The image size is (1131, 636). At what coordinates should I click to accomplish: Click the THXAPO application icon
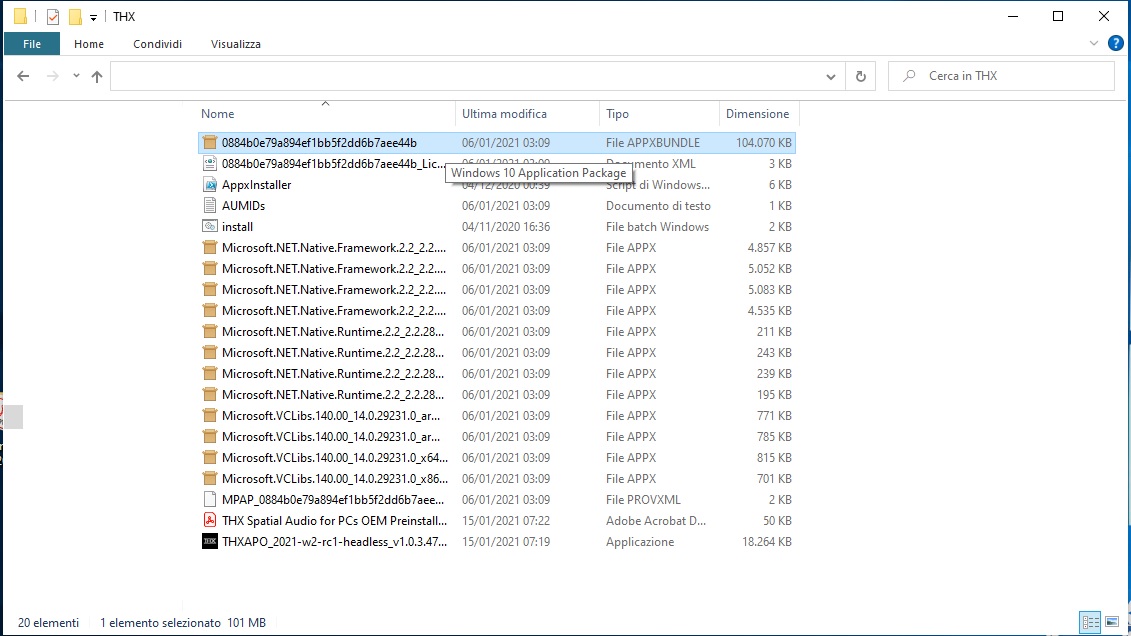click(209, 541)
